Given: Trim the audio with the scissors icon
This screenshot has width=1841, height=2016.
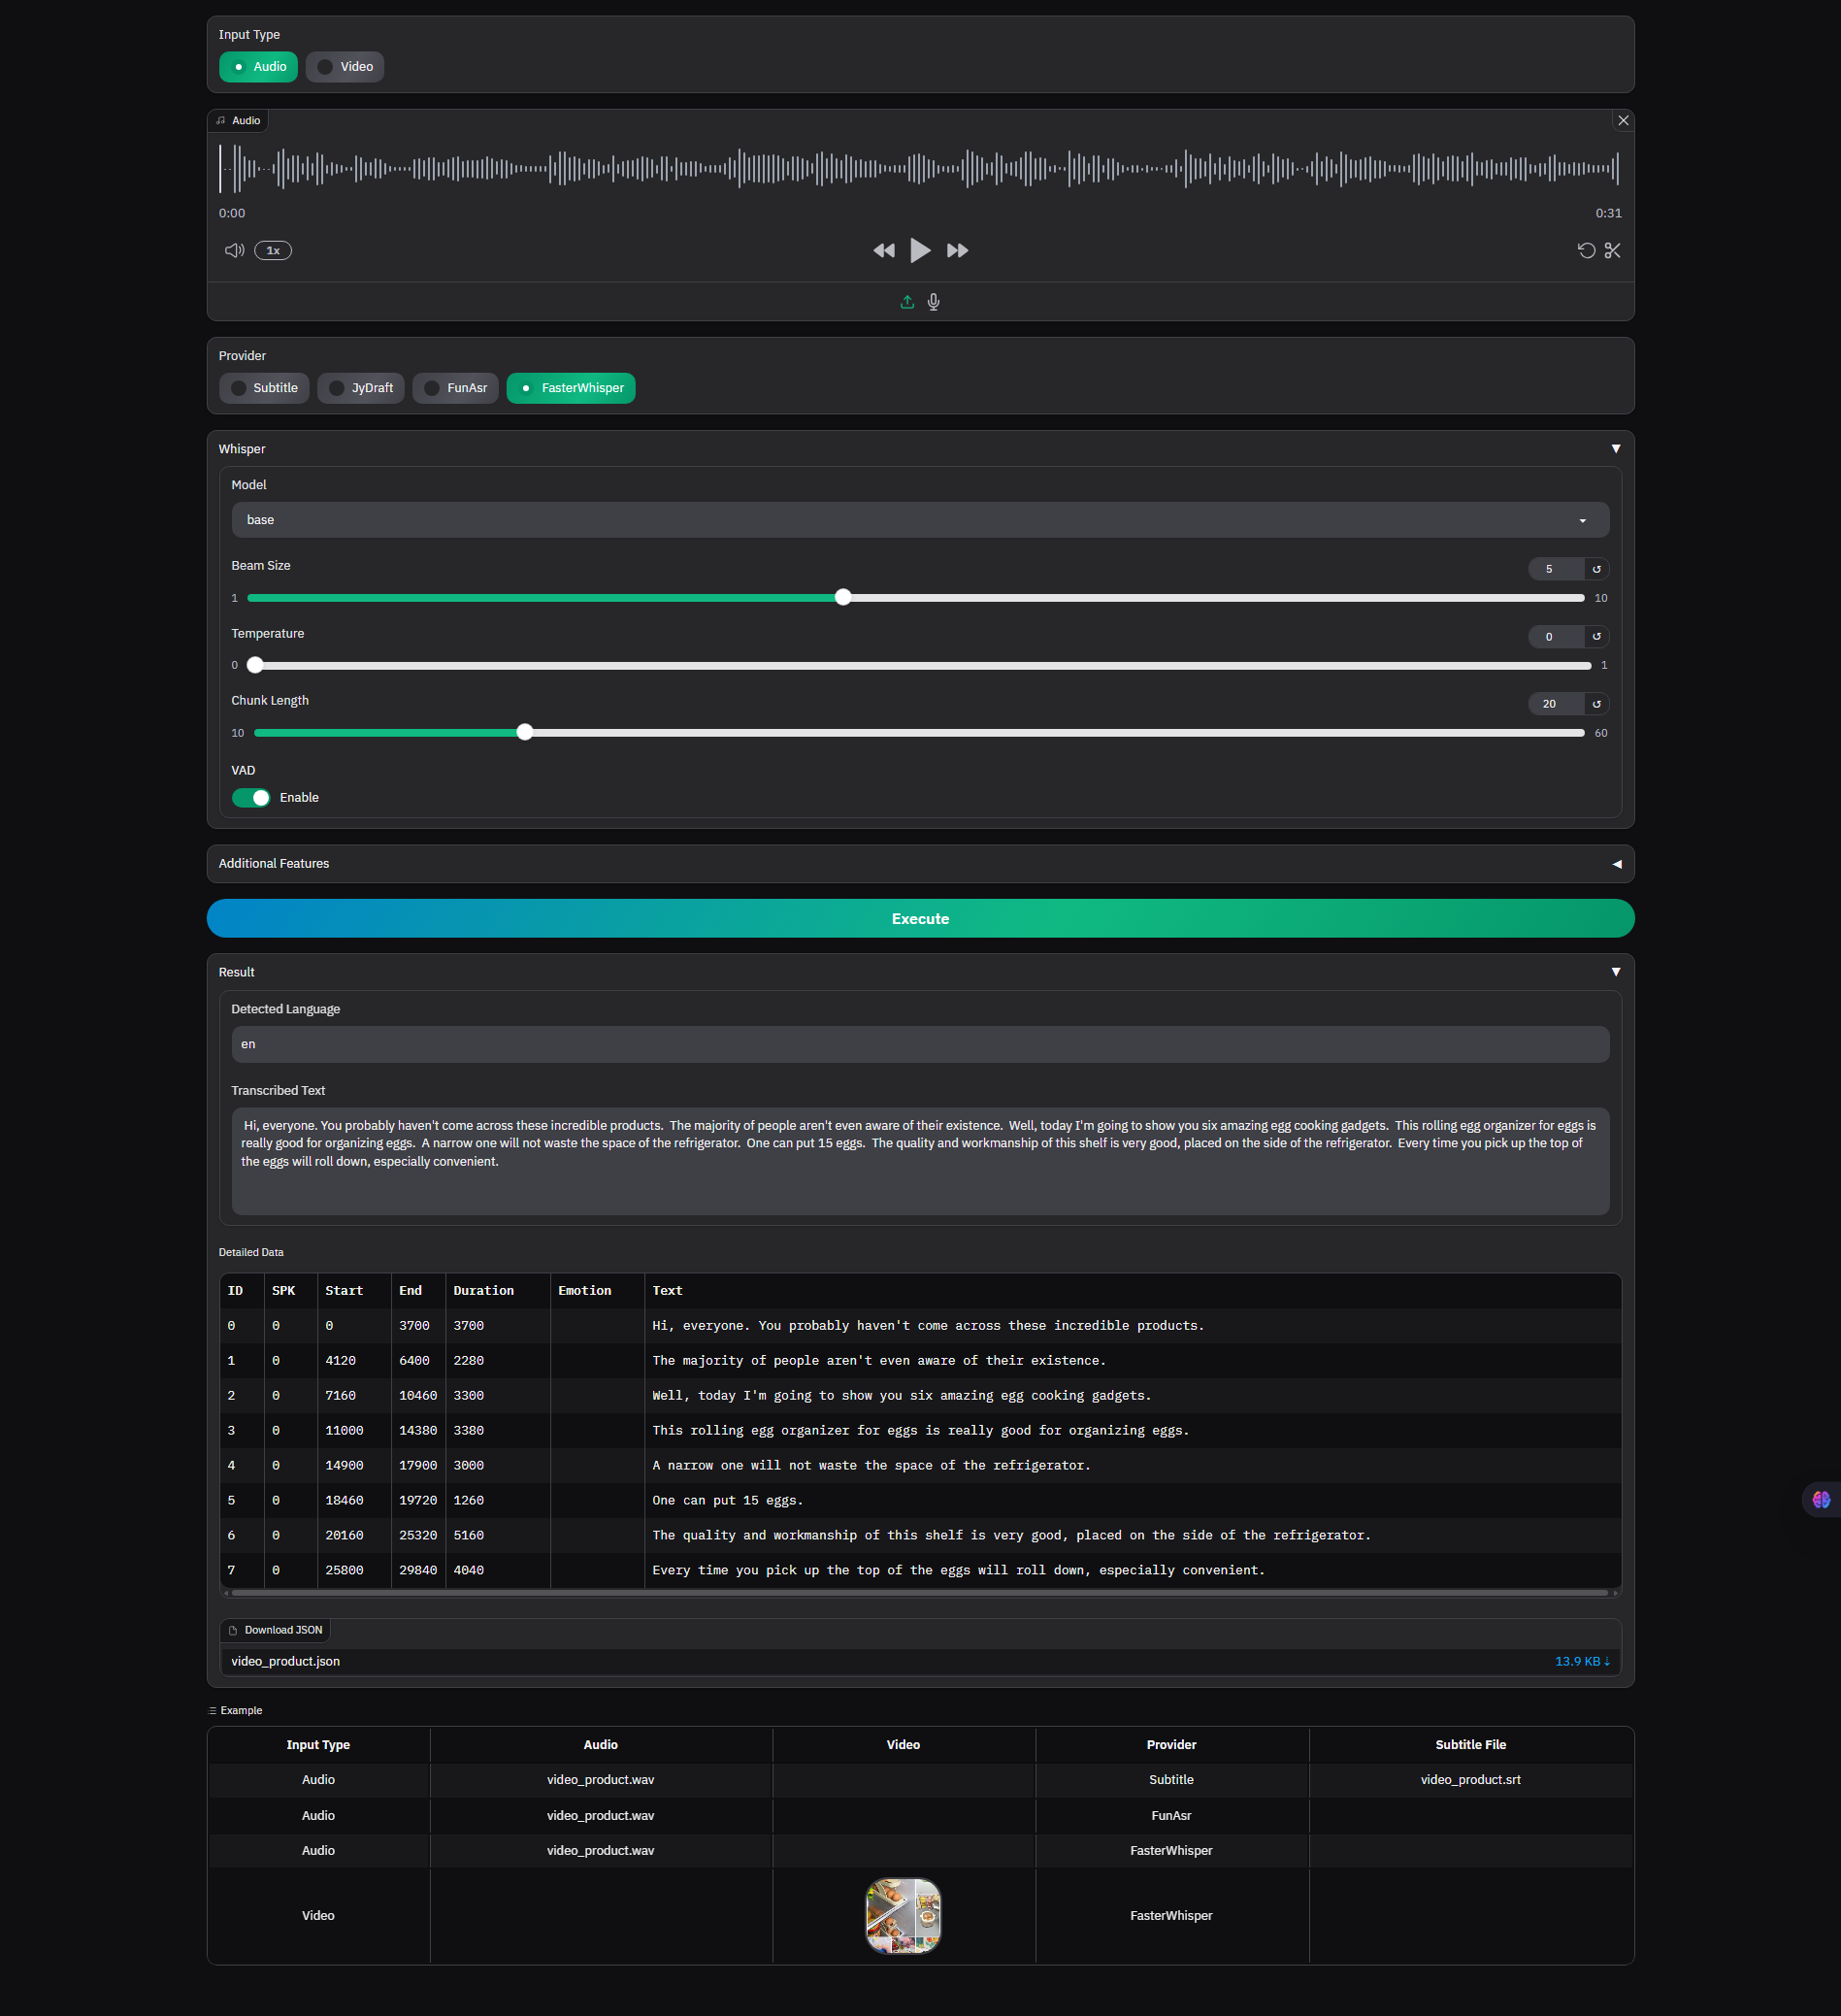Looking at the screenshot, I should pyautogui.click(x=1613, y=250).
